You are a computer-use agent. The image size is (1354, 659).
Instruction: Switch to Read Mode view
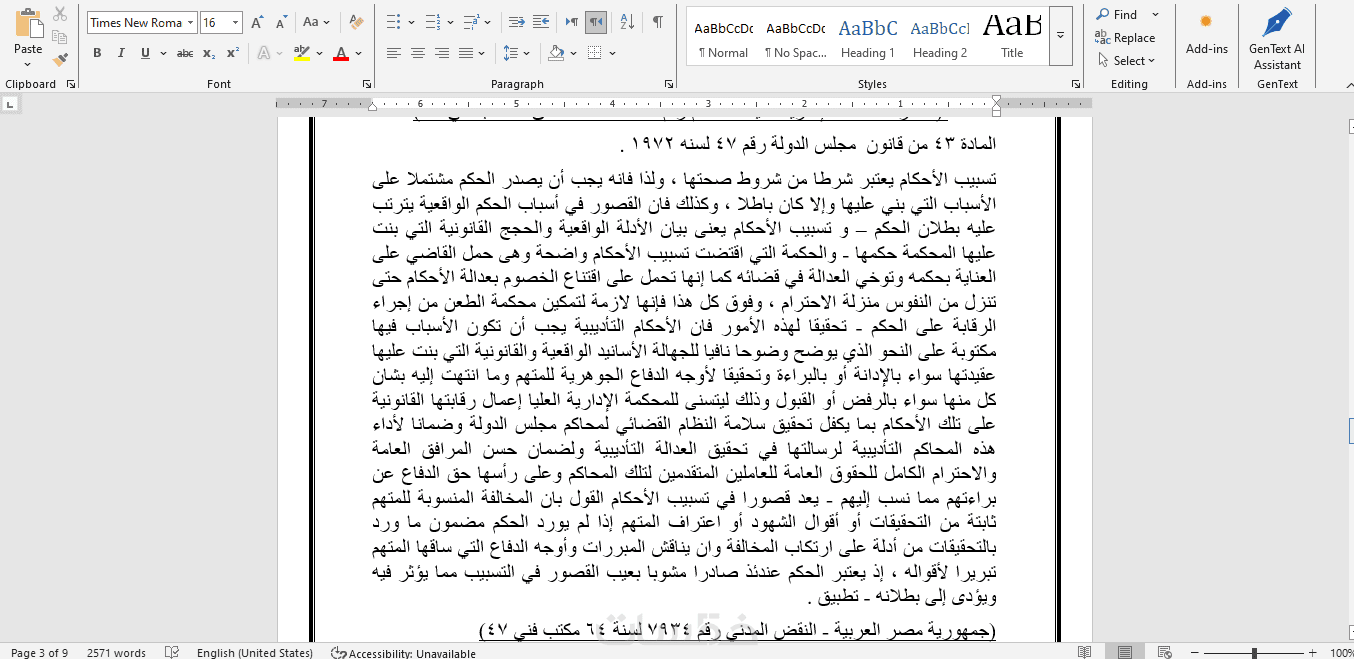[1086, 652]
